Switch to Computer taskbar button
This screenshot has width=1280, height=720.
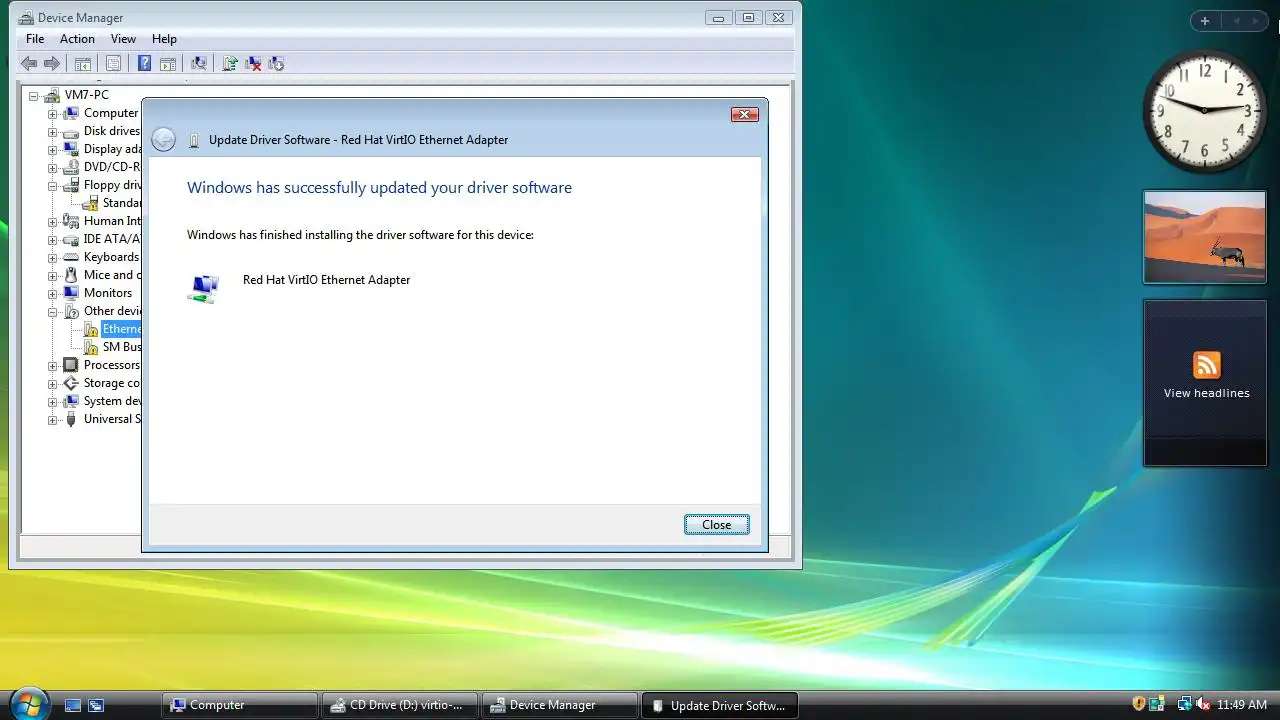tap(240, 705)
